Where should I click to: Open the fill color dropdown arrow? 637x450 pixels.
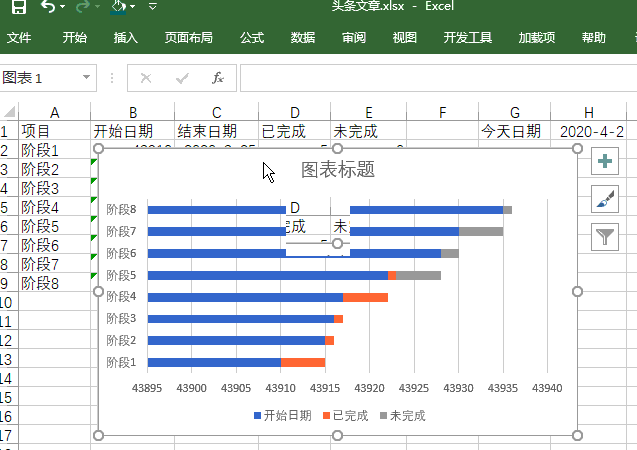click(133, 6)
